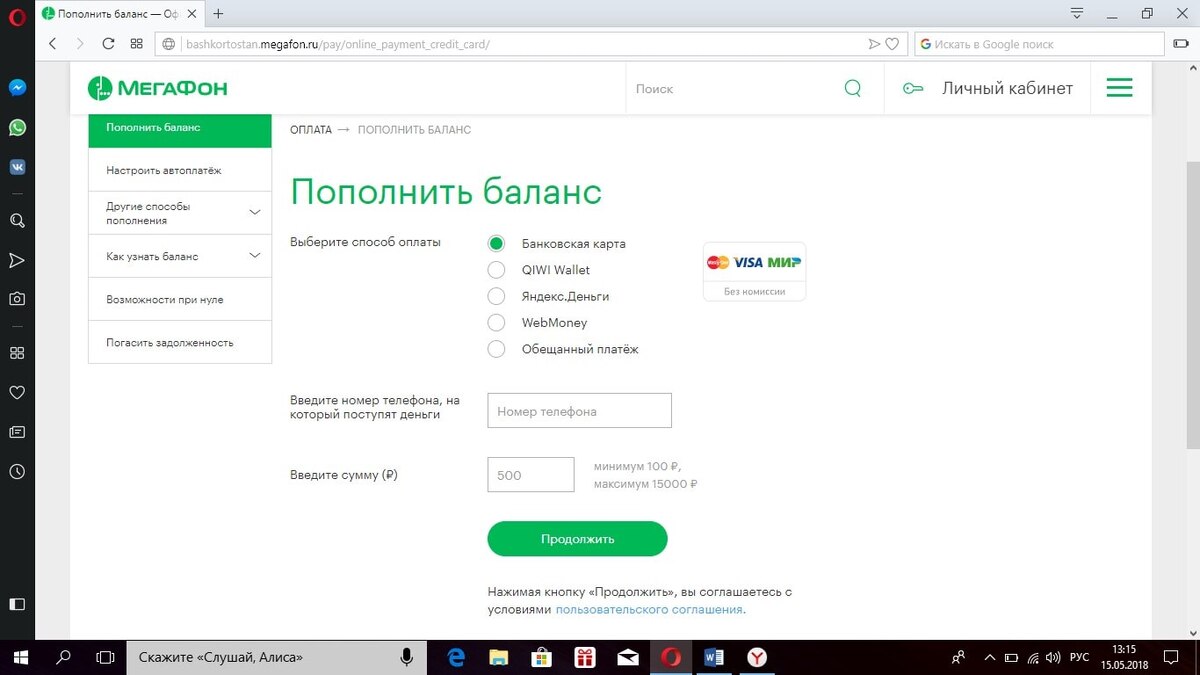The width and height of the screenshot is (1200, 675).
Task: Choose Яндекс.Деньги as payment option
Action: 496,296
